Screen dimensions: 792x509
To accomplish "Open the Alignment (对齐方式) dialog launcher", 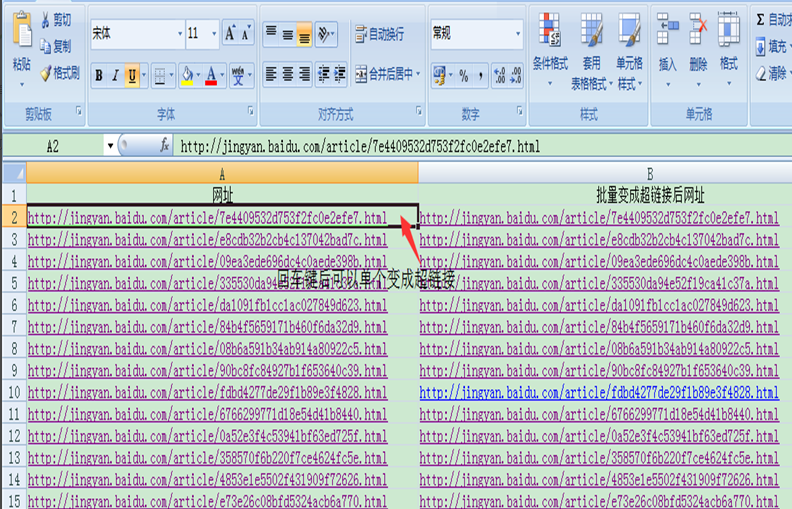I will [419, 110].
